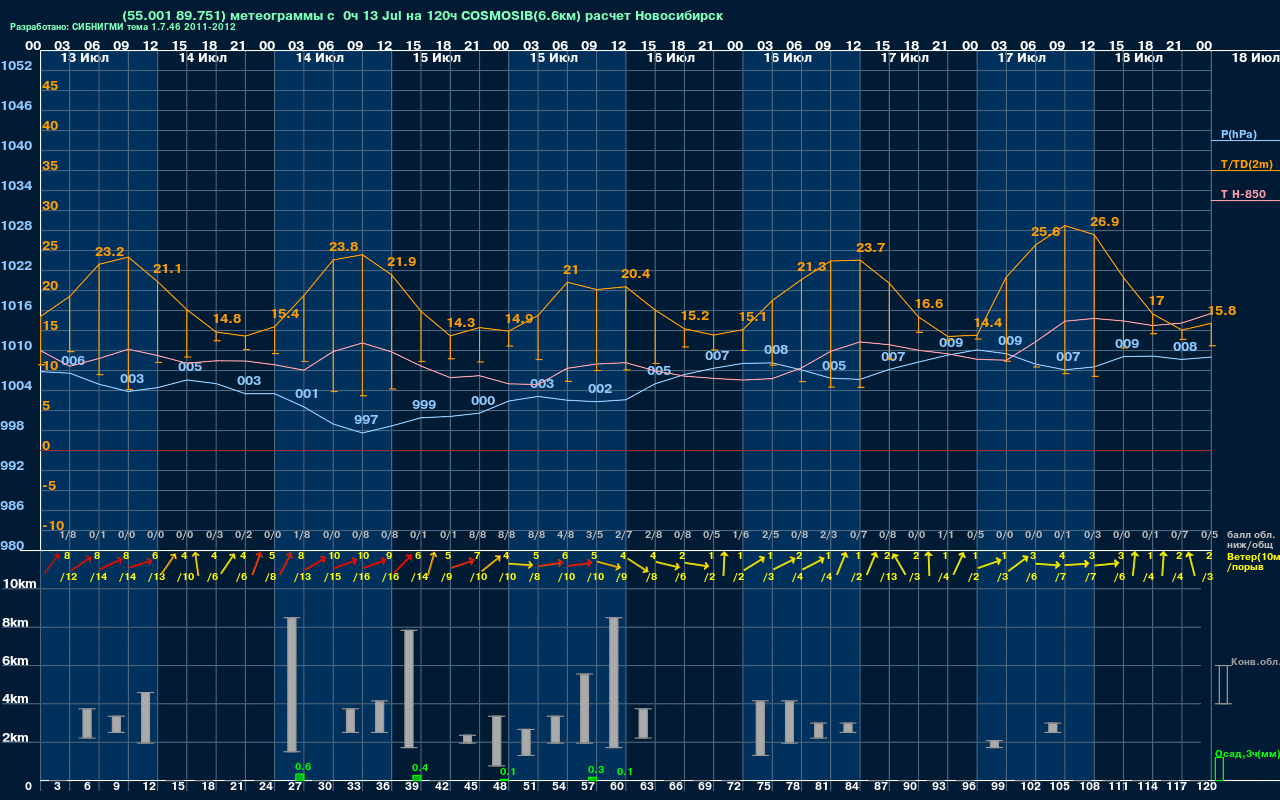Select the T/TD(2m) legend label
Image resolution: width=1280 pixels, height=800 pixels.
coord(1246,164)
